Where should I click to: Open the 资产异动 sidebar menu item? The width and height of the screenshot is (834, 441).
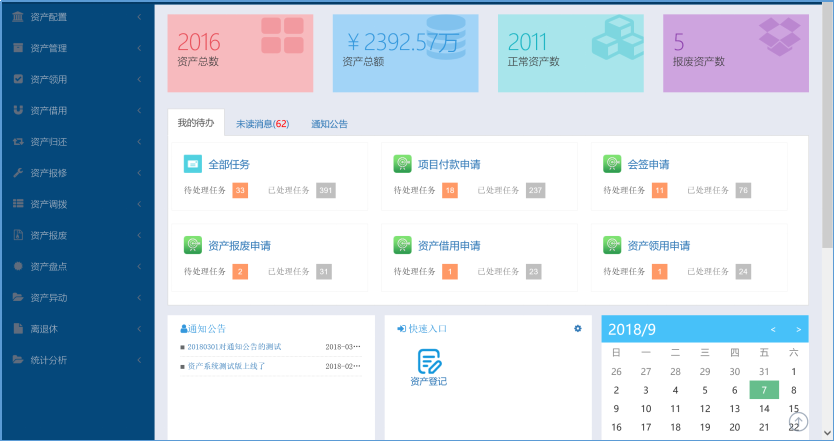(77, 297)
